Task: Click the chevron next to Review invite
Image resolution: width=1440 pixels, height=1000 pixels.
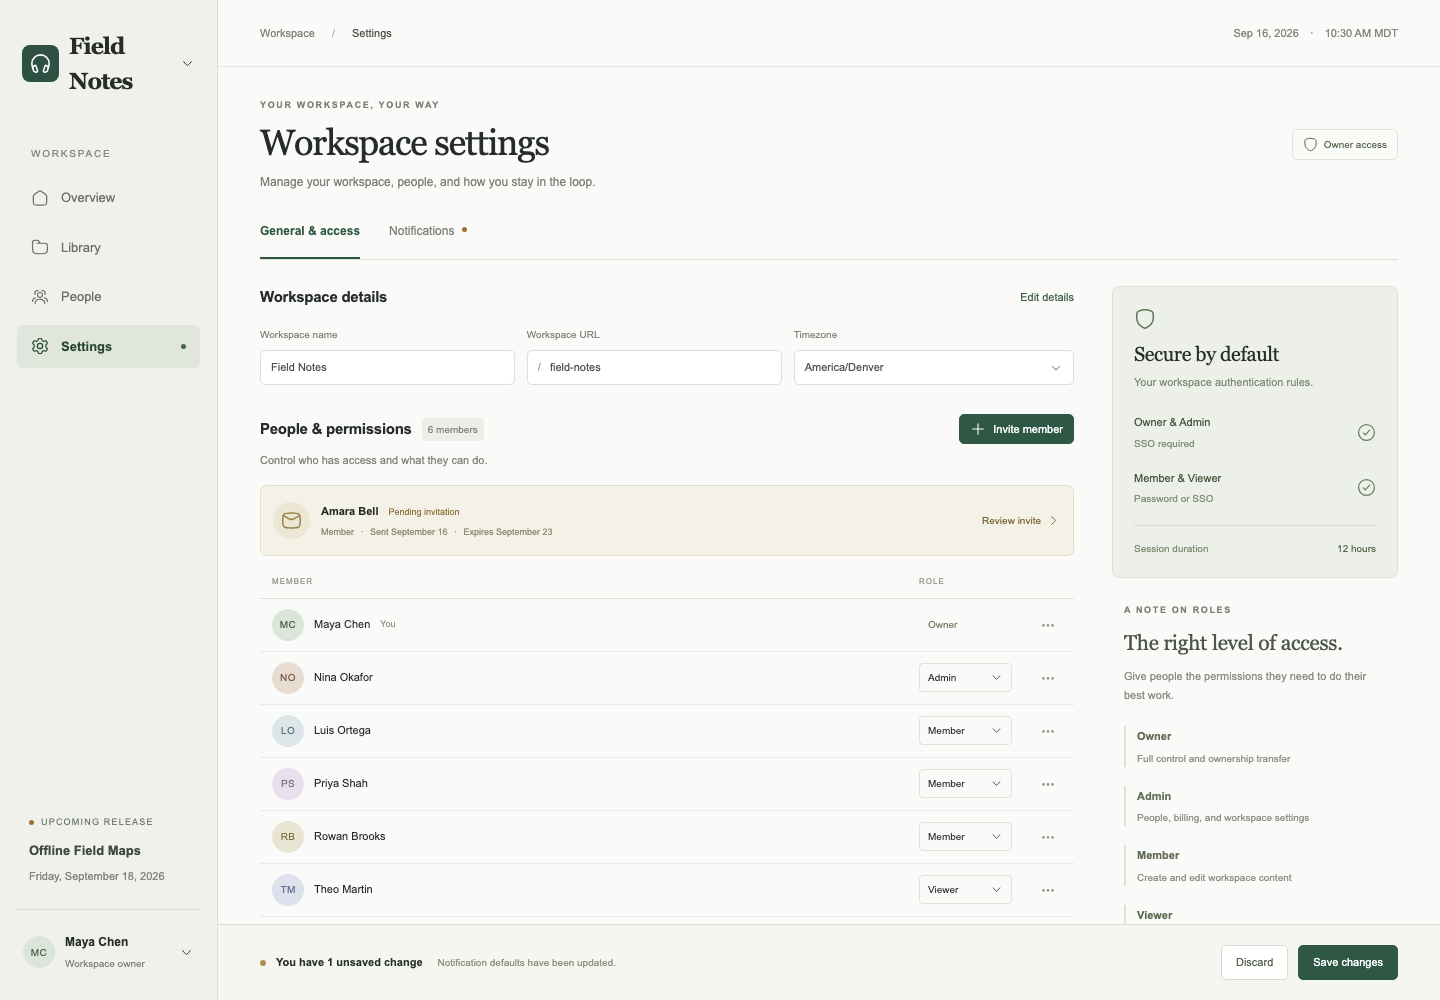Action: [x=1053, y=521]
